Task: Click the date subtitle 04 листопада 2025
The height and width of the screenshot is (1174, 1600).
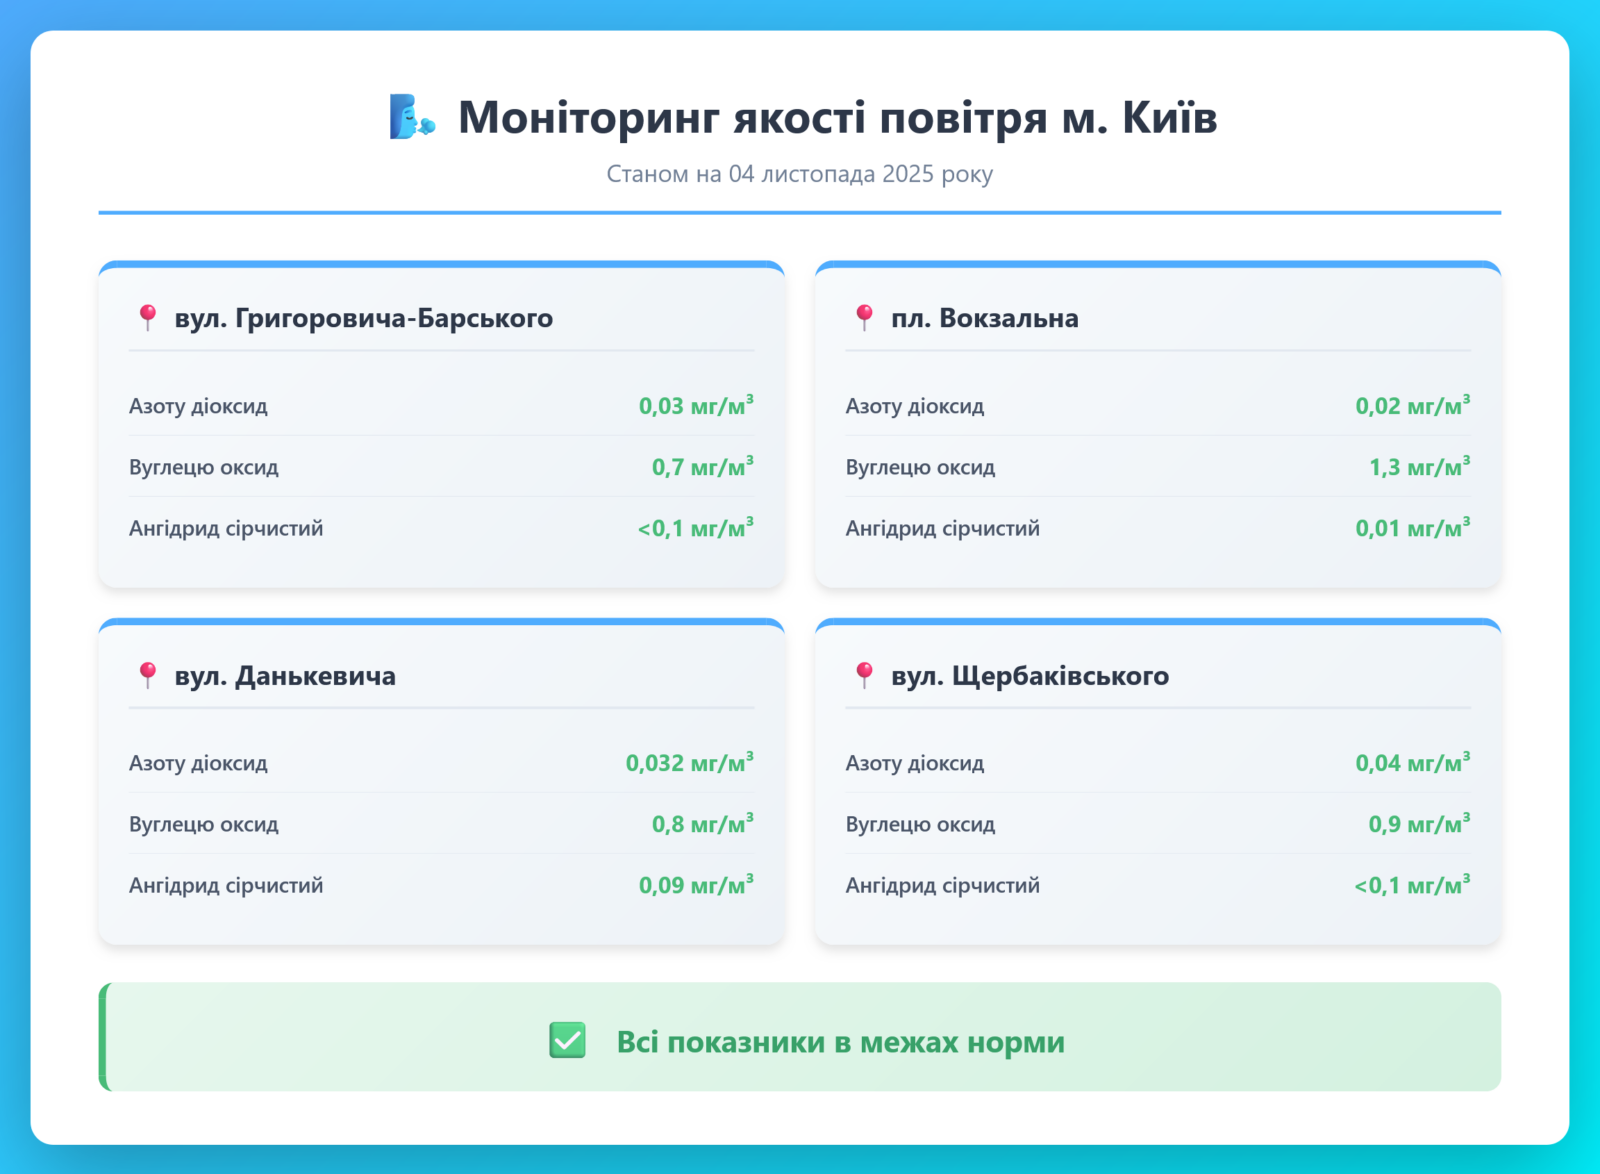Action: click(x=799, y=174)
